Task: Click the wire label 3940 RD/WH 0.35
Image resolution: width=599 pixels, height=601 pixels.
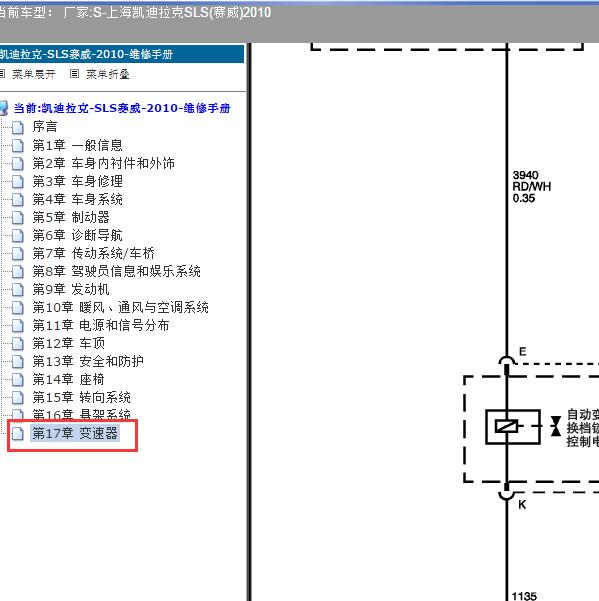Action: [532, 187]
